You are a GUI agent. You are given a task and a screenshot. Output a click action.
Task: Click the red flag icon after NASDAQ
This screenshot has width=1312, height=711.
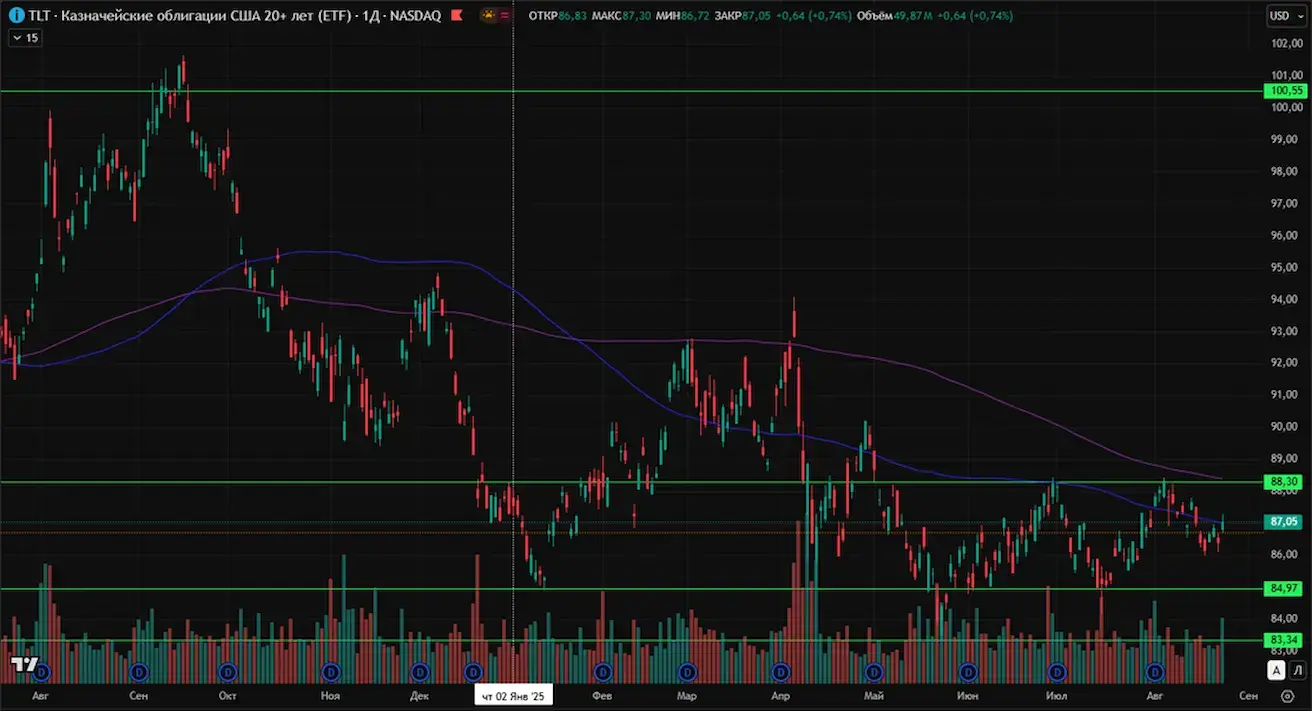457,16
